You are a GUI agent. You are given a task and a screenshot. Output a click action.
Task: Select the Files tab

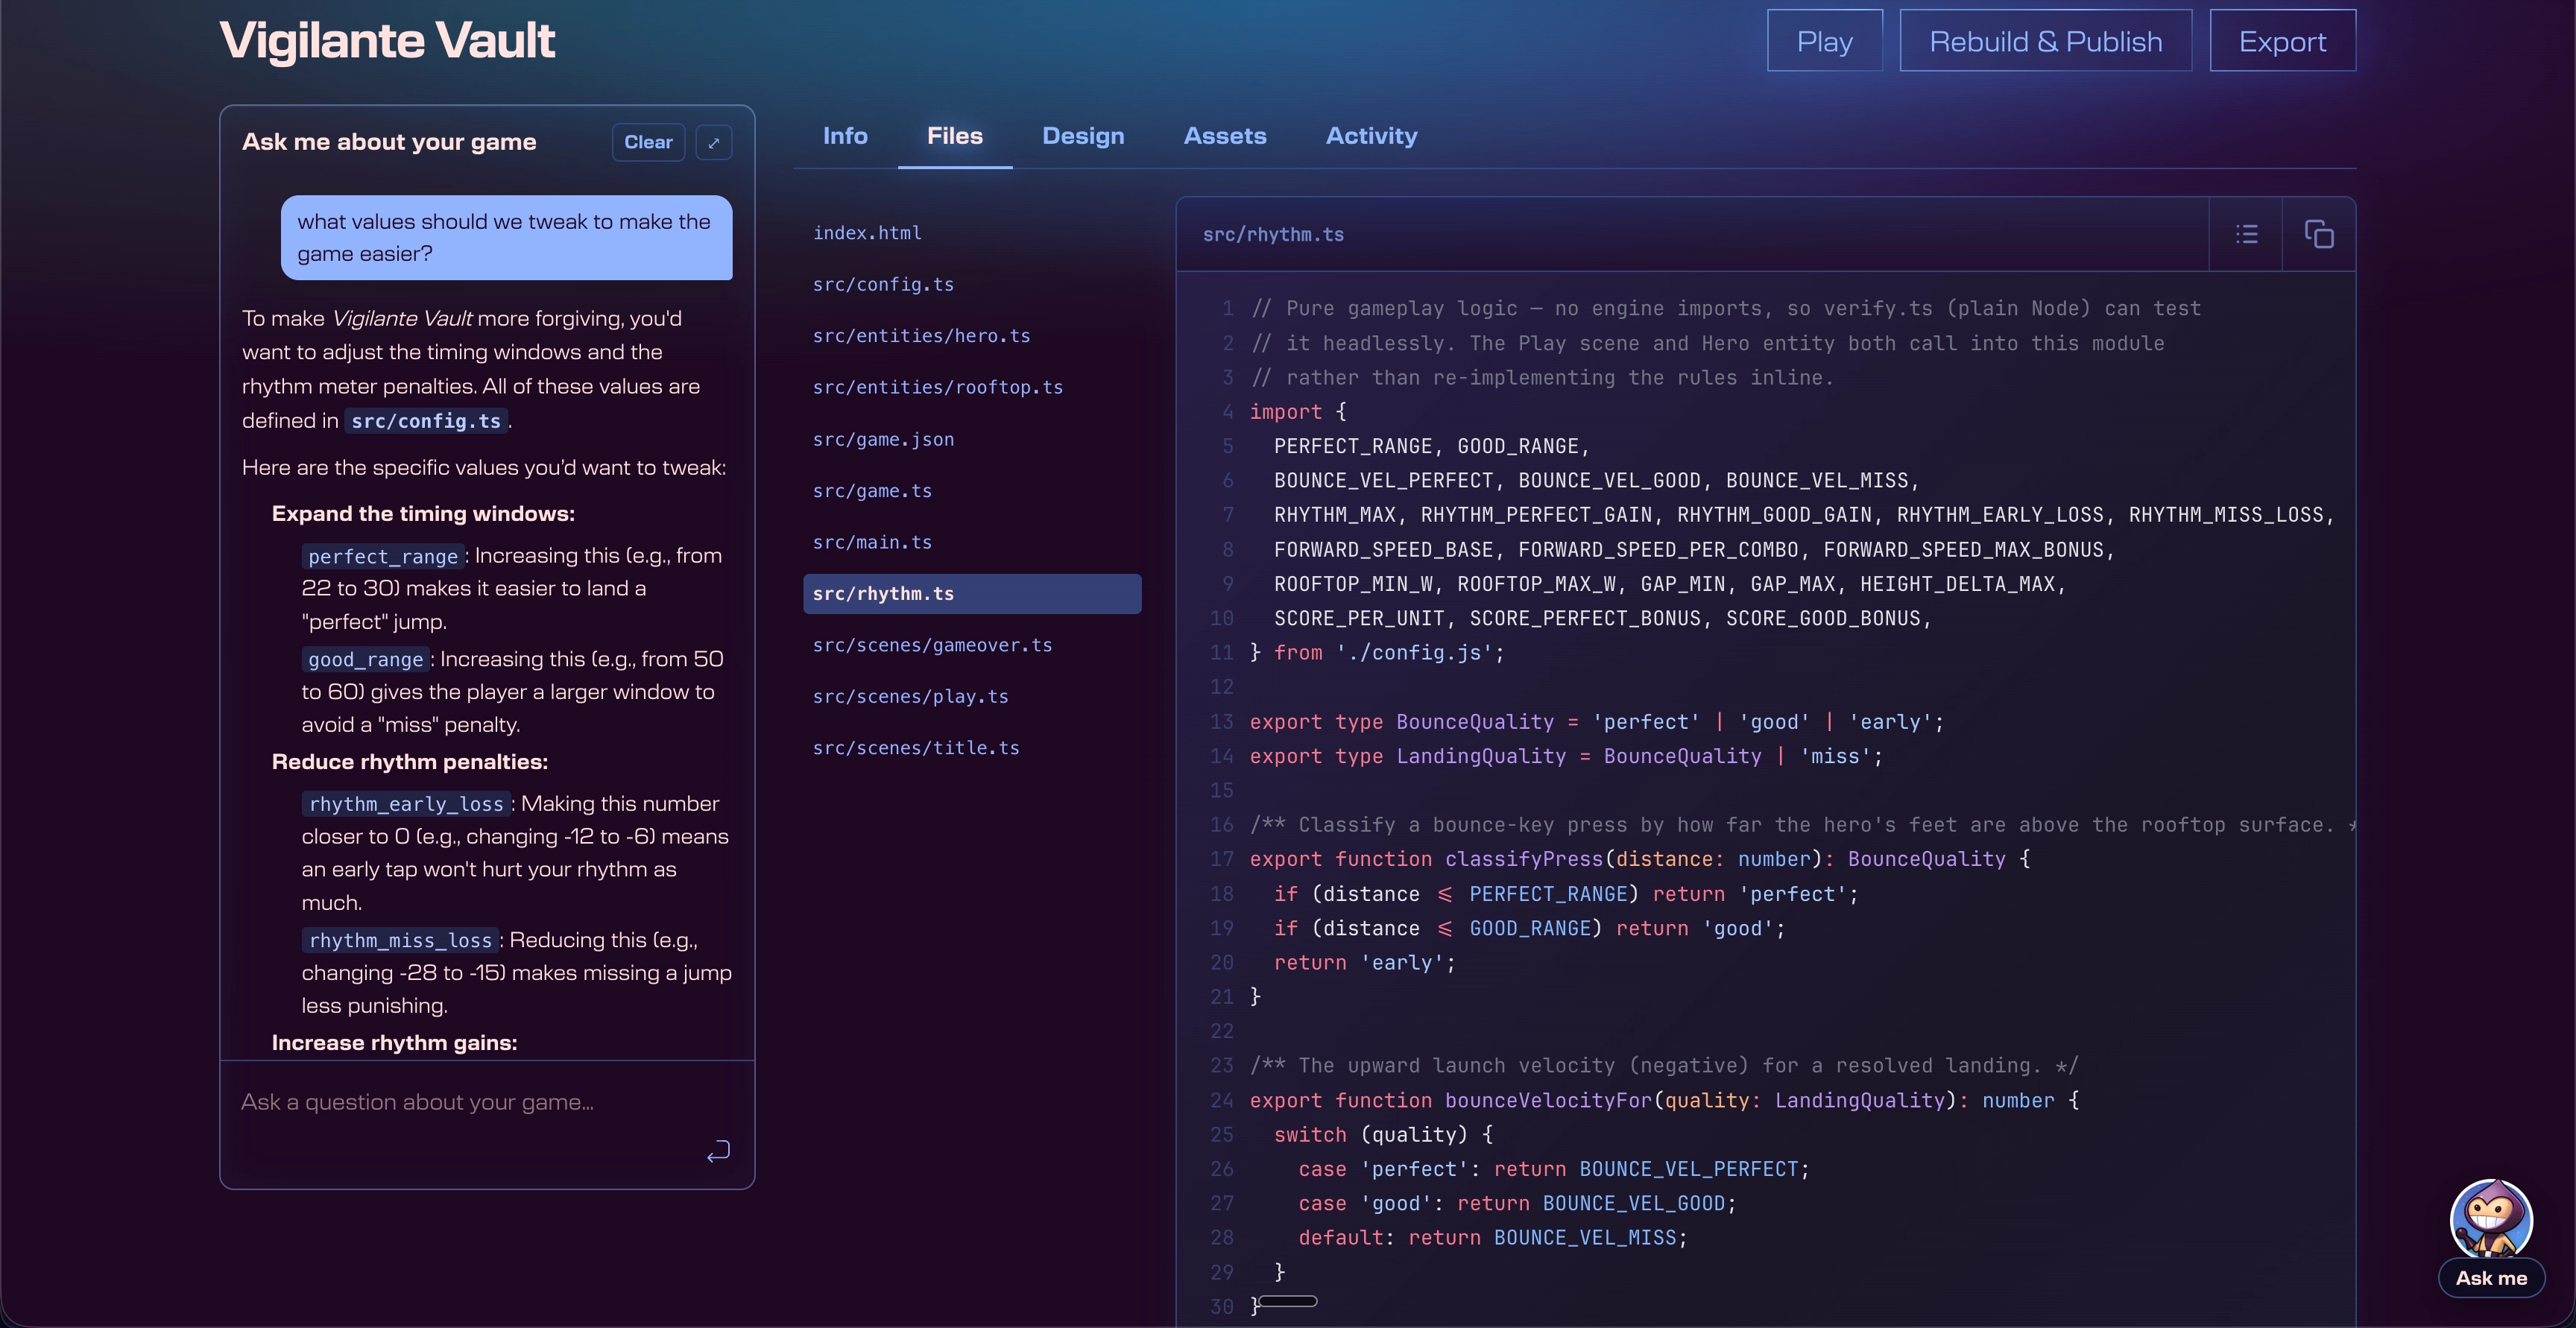955,136
